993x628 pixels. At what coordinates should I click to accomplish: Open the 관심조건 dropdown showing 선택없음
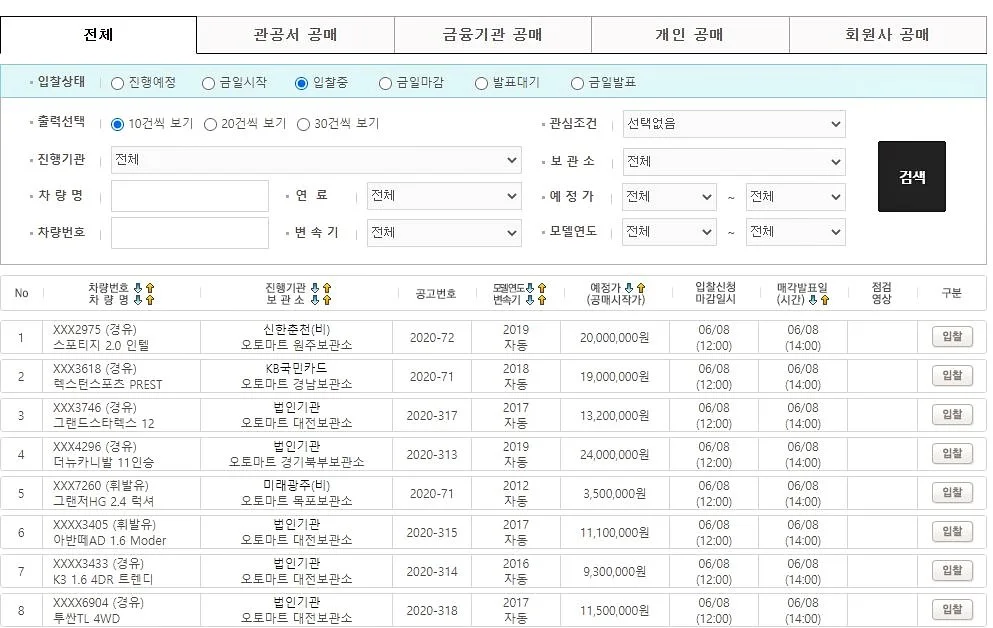point(734,124)
